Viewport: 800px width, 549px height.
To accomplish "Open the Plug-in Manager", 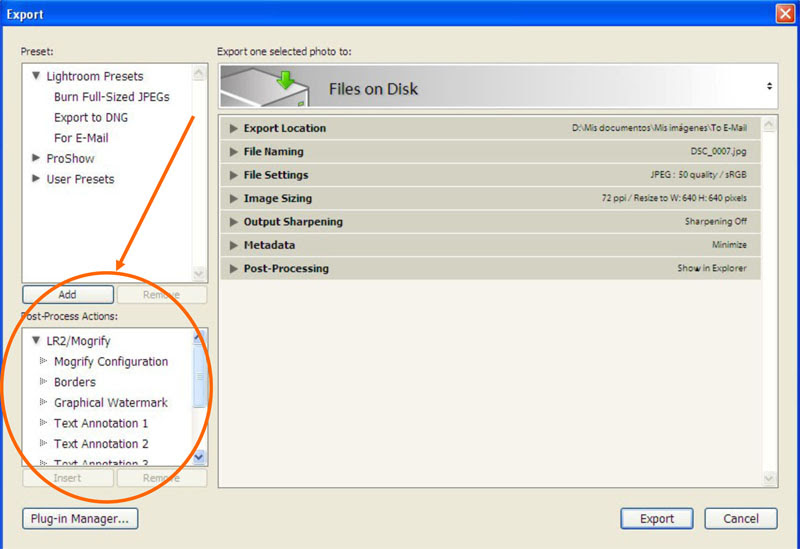I will [80, 518].
